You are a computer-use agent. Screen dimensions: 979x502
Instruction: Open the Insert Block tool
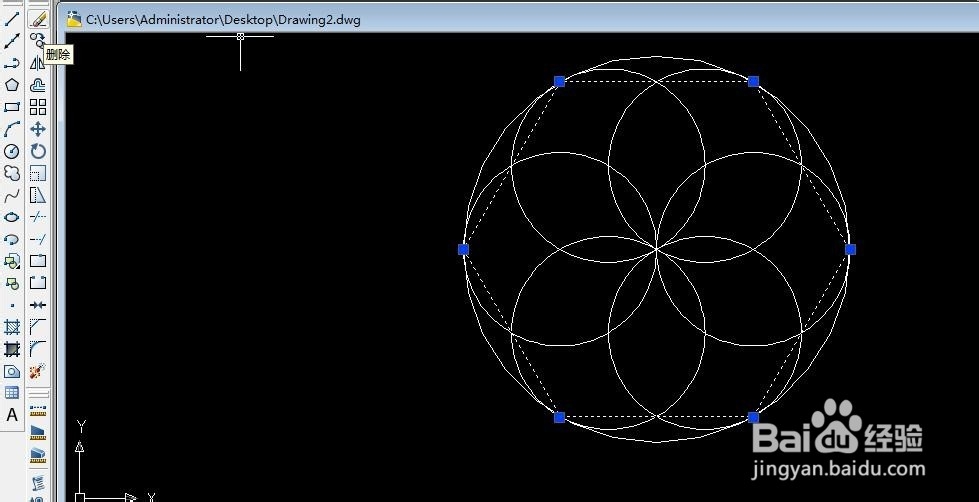point(12,261)
